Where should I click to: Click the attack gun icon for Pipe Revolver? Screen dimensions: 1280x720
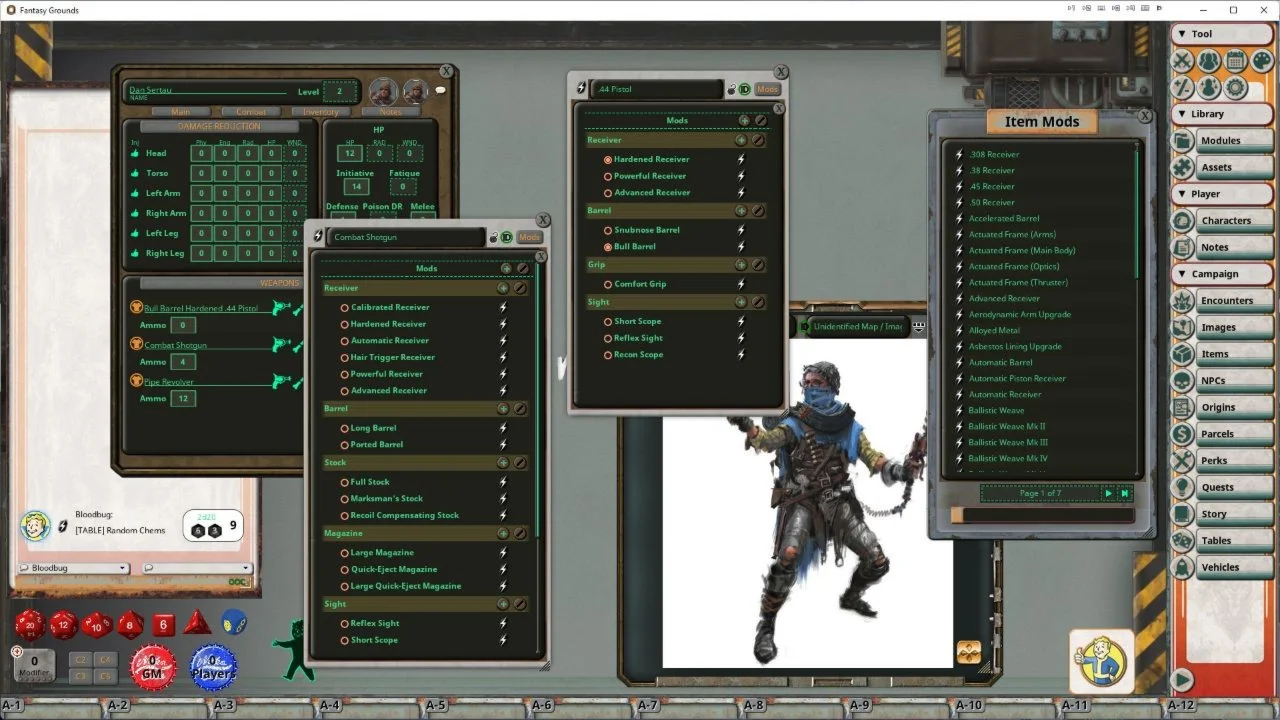(281, 382)
